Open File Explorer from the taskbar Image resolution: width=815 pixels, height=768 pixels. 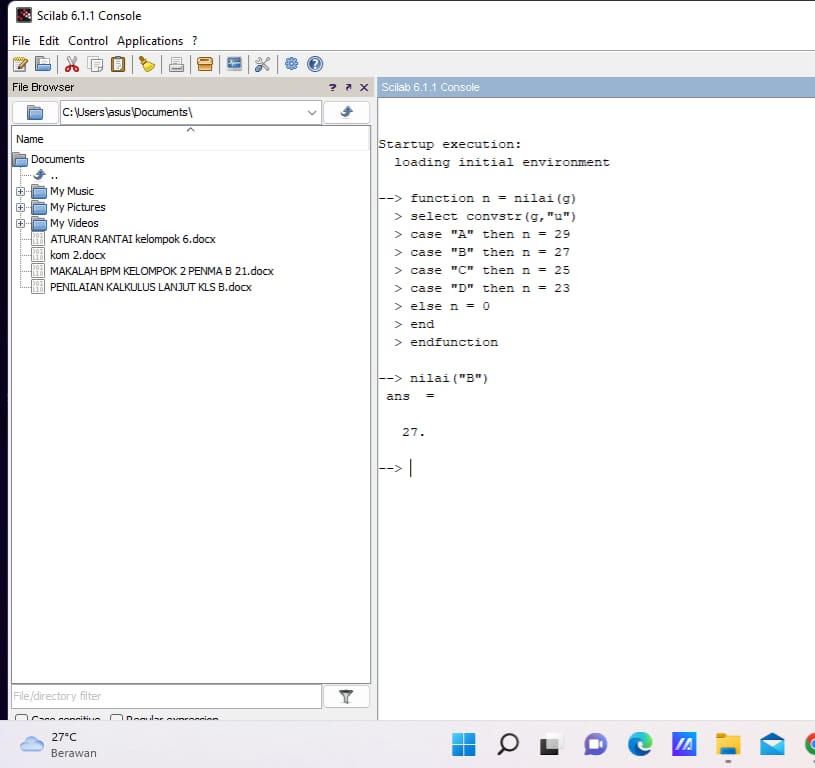728,745
